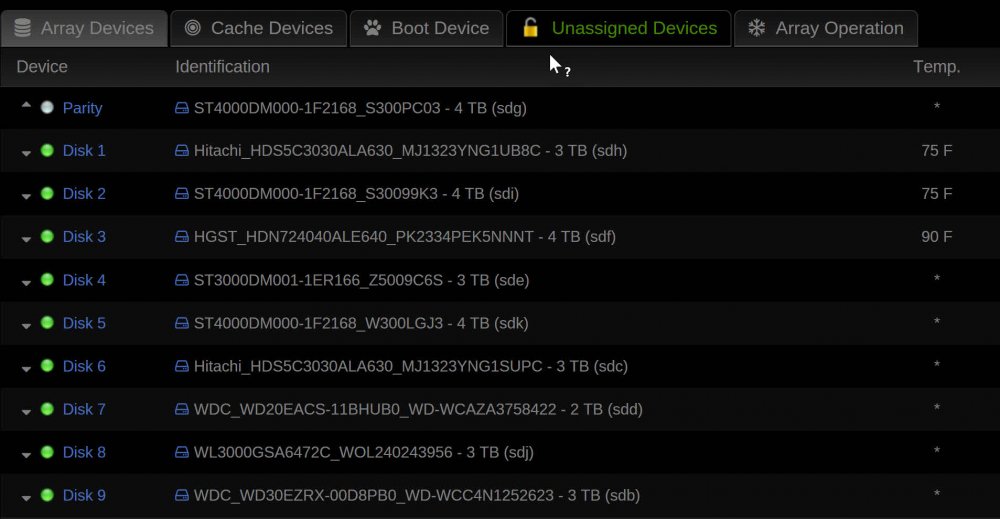Click the drive icon for ST4000DM000 W300LGJ3
1000x519 pixels.
point(182,323)
